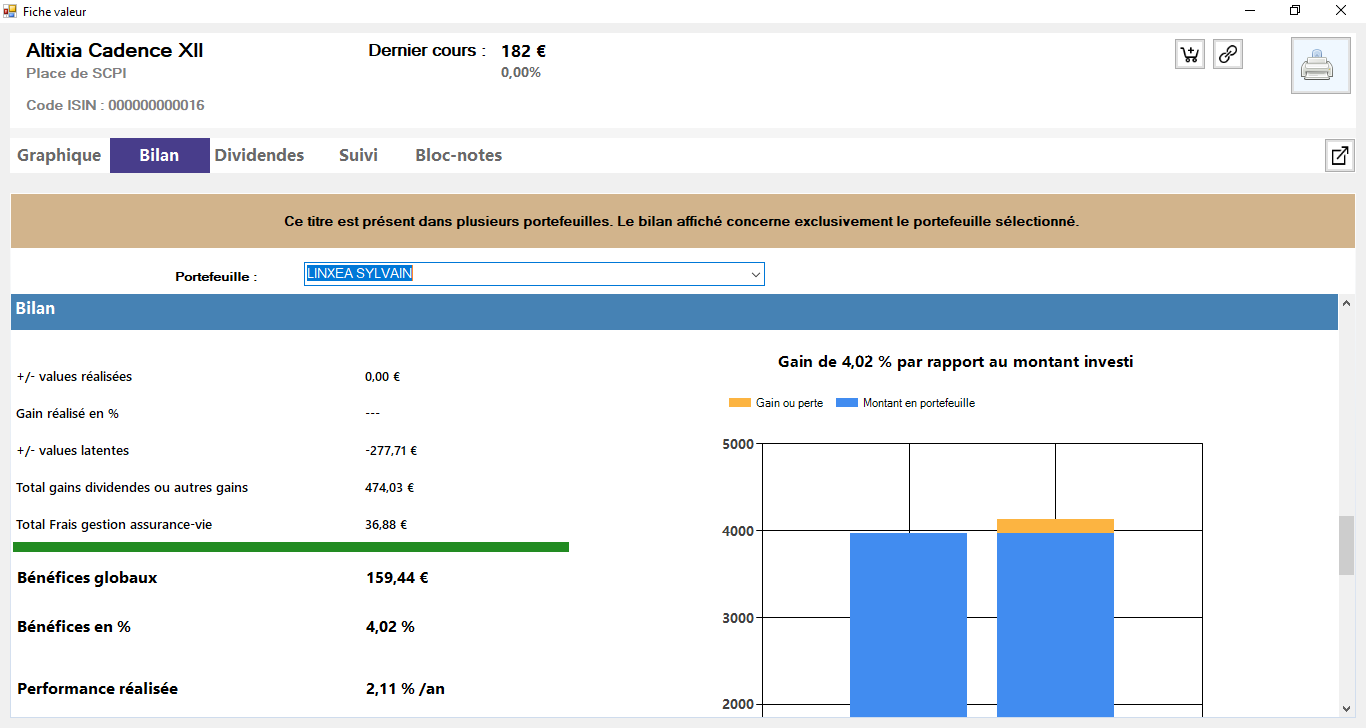Click the add-to-cart icon
This screenshot has height=728, width=1366.
point(1190,54)
